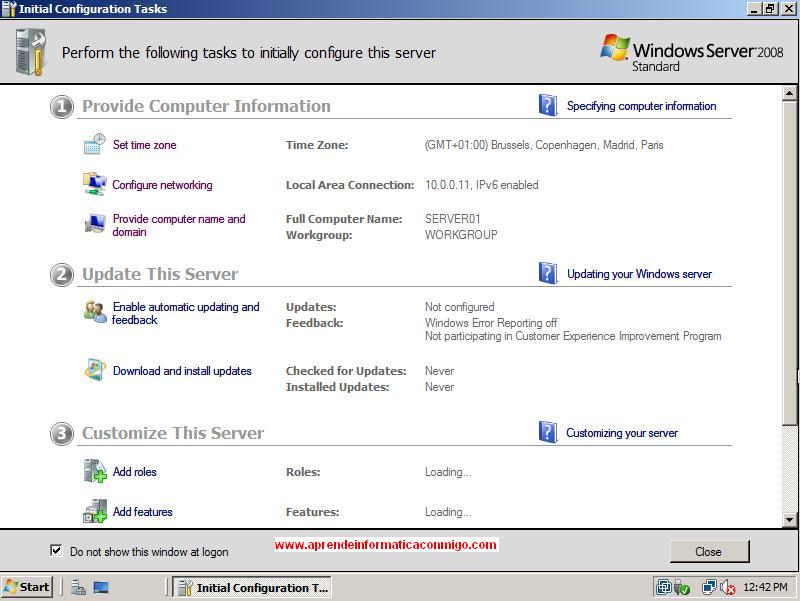Open the Add features link
This screenshot has width=800, height=601.
pyautogui.click(x=142, y=512)
